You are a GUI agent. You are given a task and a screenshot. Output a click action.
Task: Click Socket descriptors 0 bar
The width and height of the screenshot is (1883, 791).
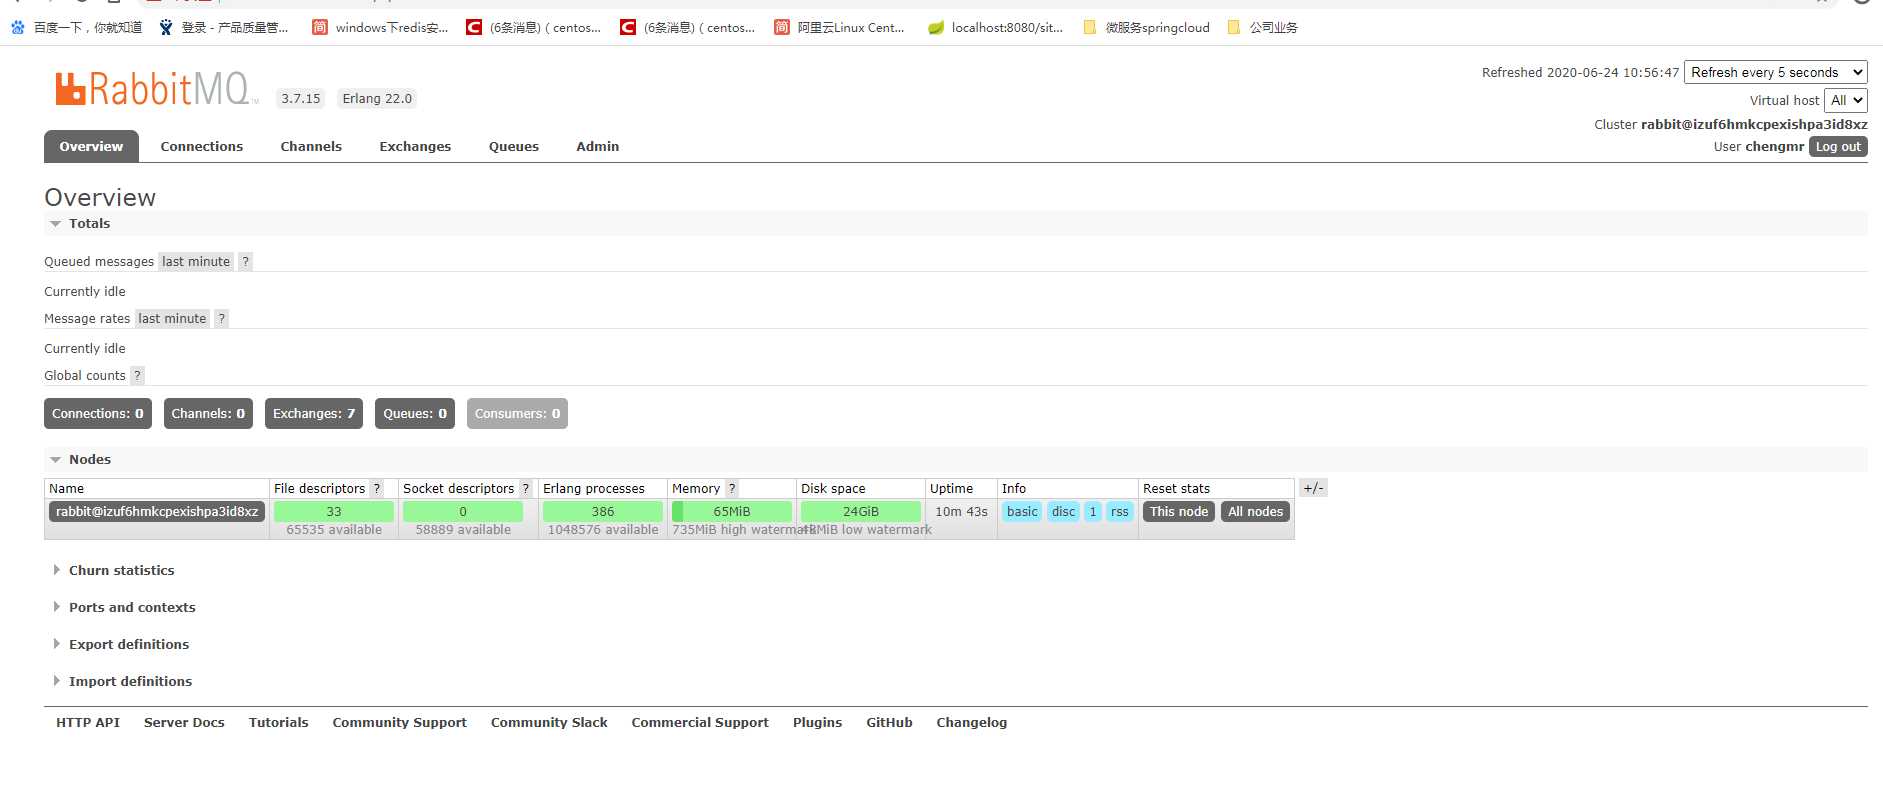click(x=463, y=512)
